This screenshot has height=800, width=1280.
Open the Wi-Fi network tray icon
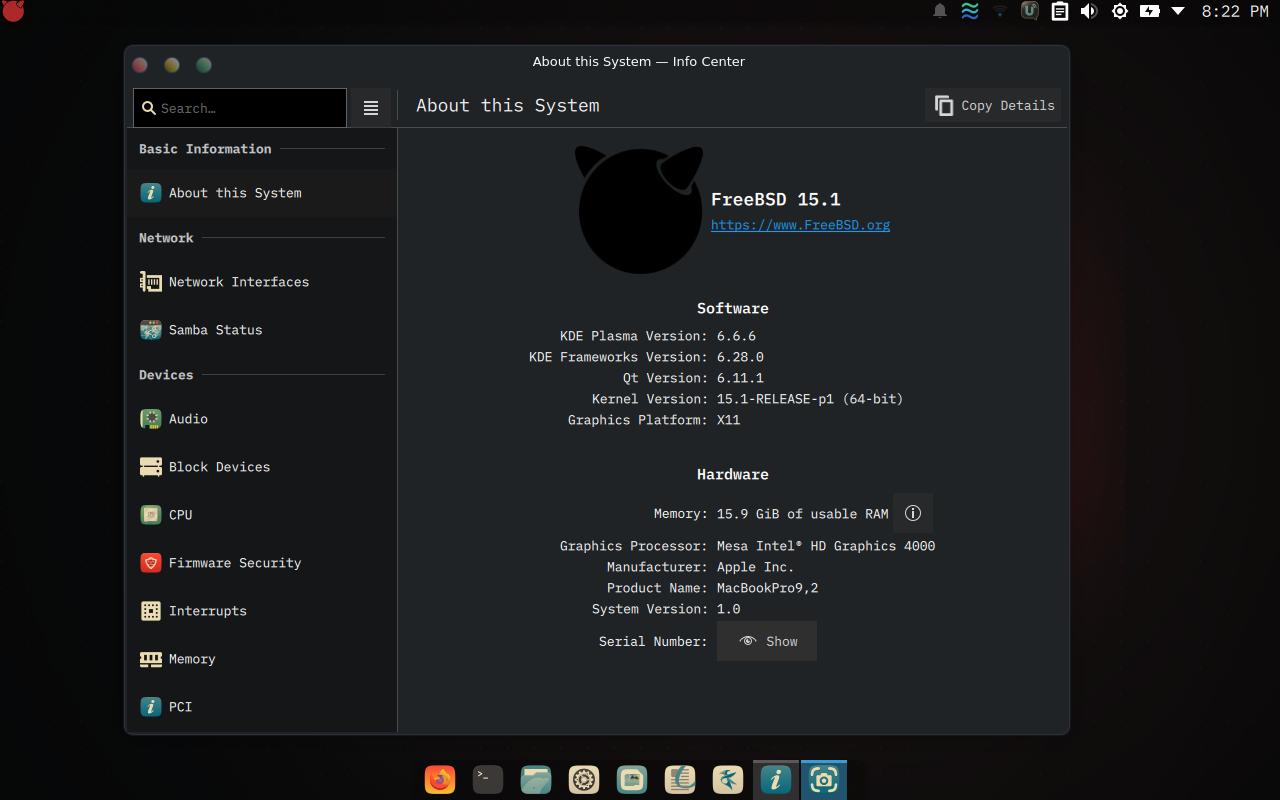1000,11
